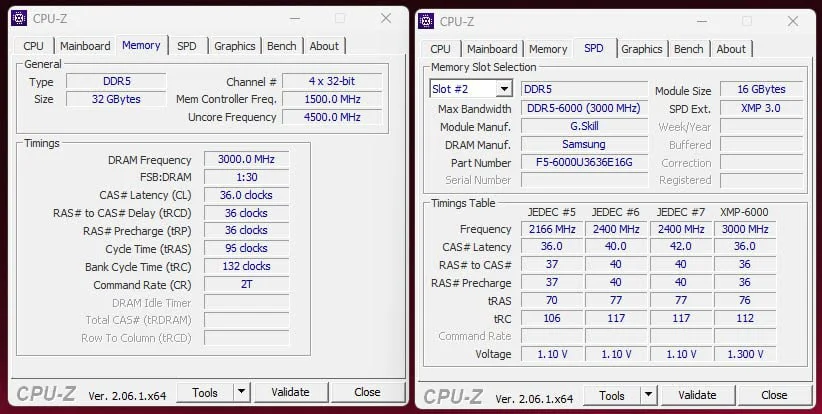
Task: Click the 32 GBytes Size field
Action: coord(116,99)
